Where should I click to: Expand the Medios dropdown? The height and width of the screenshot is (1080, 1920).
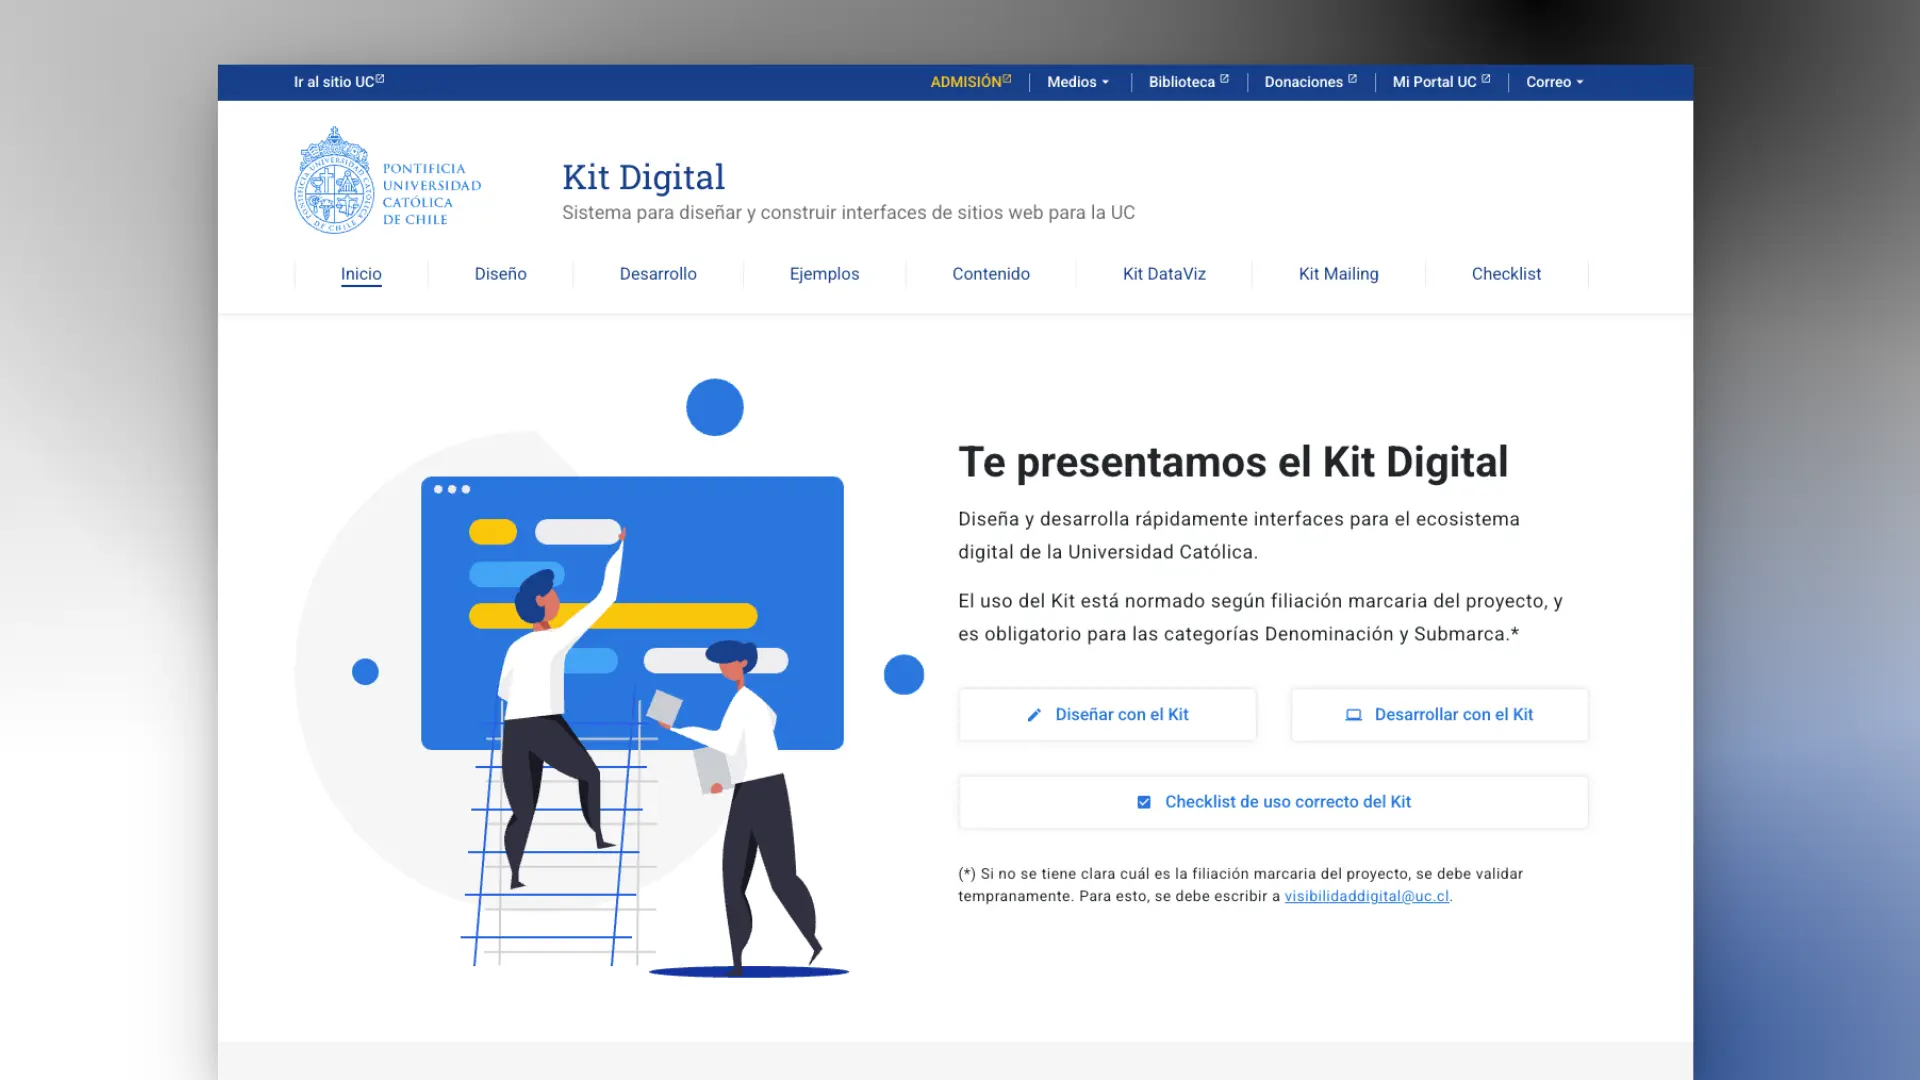pyautogui.click(x=1078, y=82)
